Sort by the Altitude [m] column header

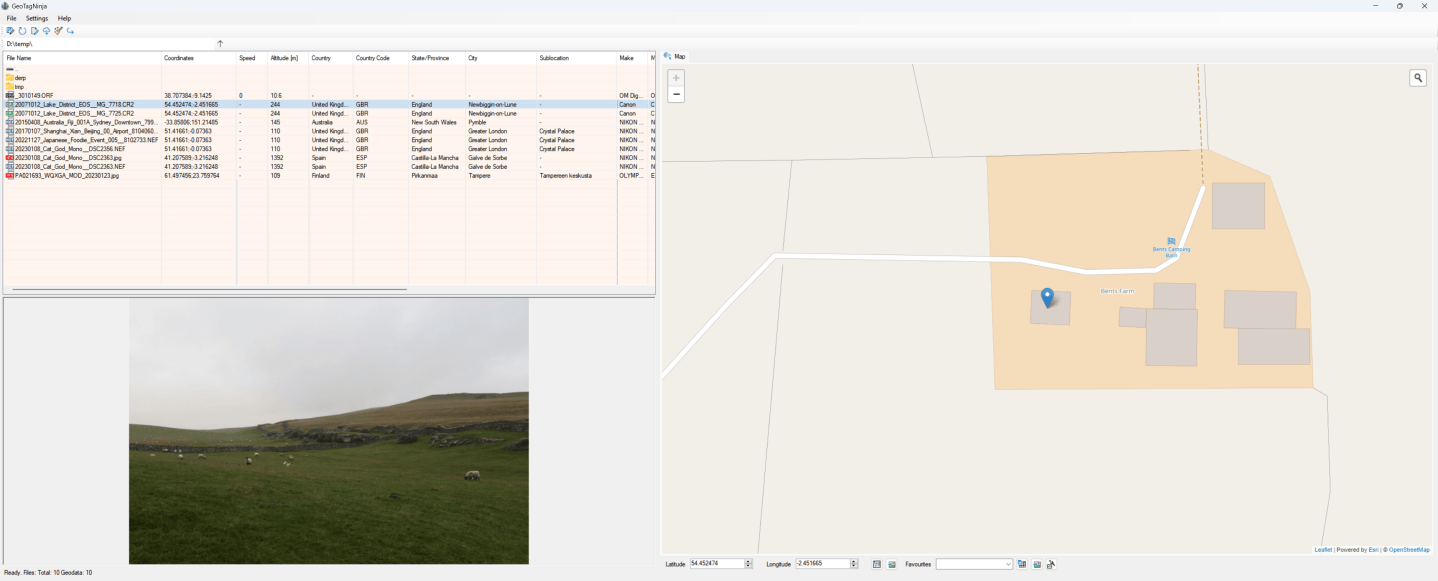[x=288, y=58]
